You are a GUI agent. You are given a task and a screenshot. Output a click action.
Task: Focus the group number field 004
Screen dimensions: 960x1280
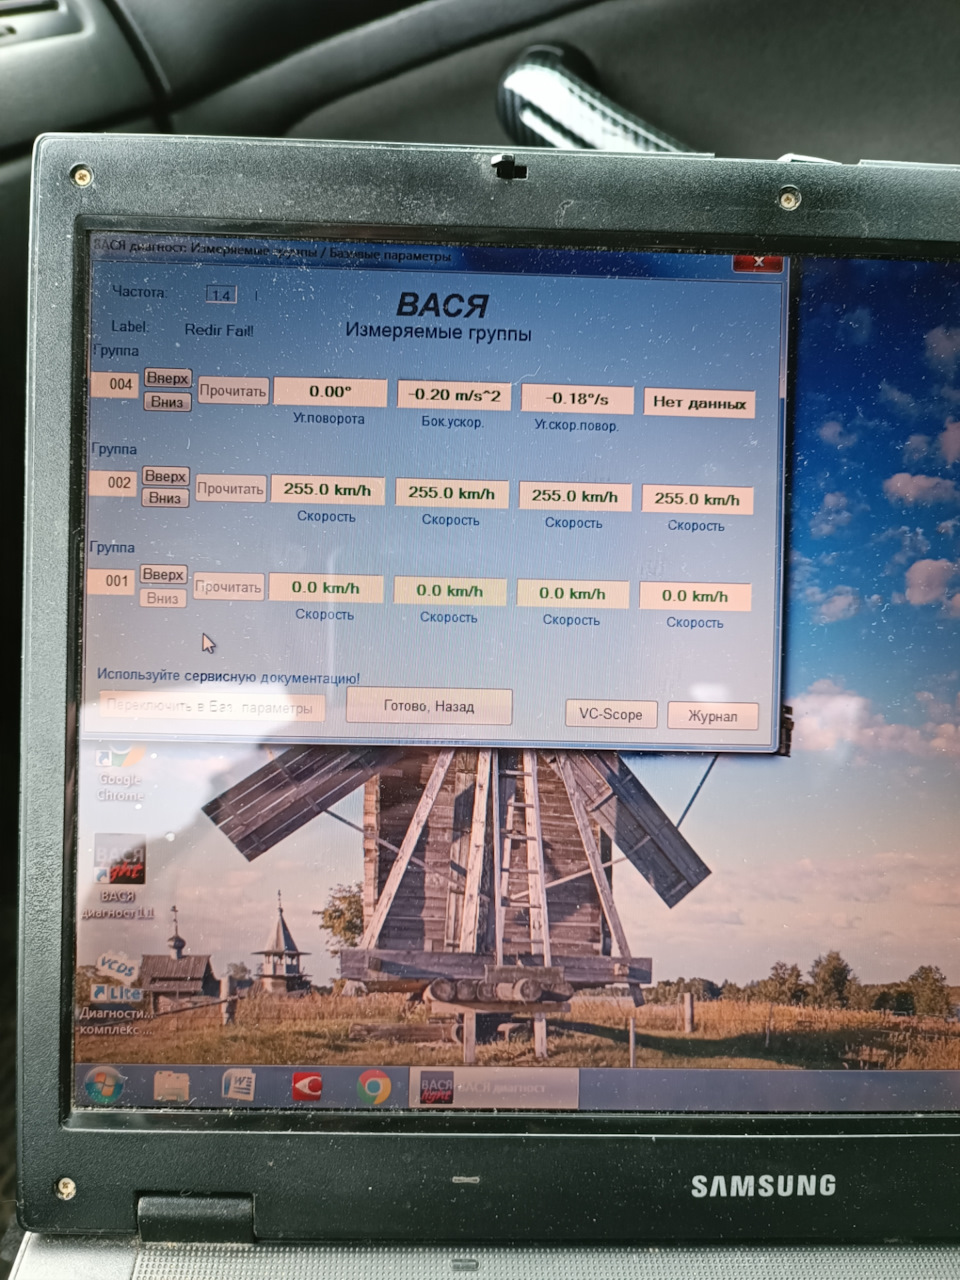[116, 384]
